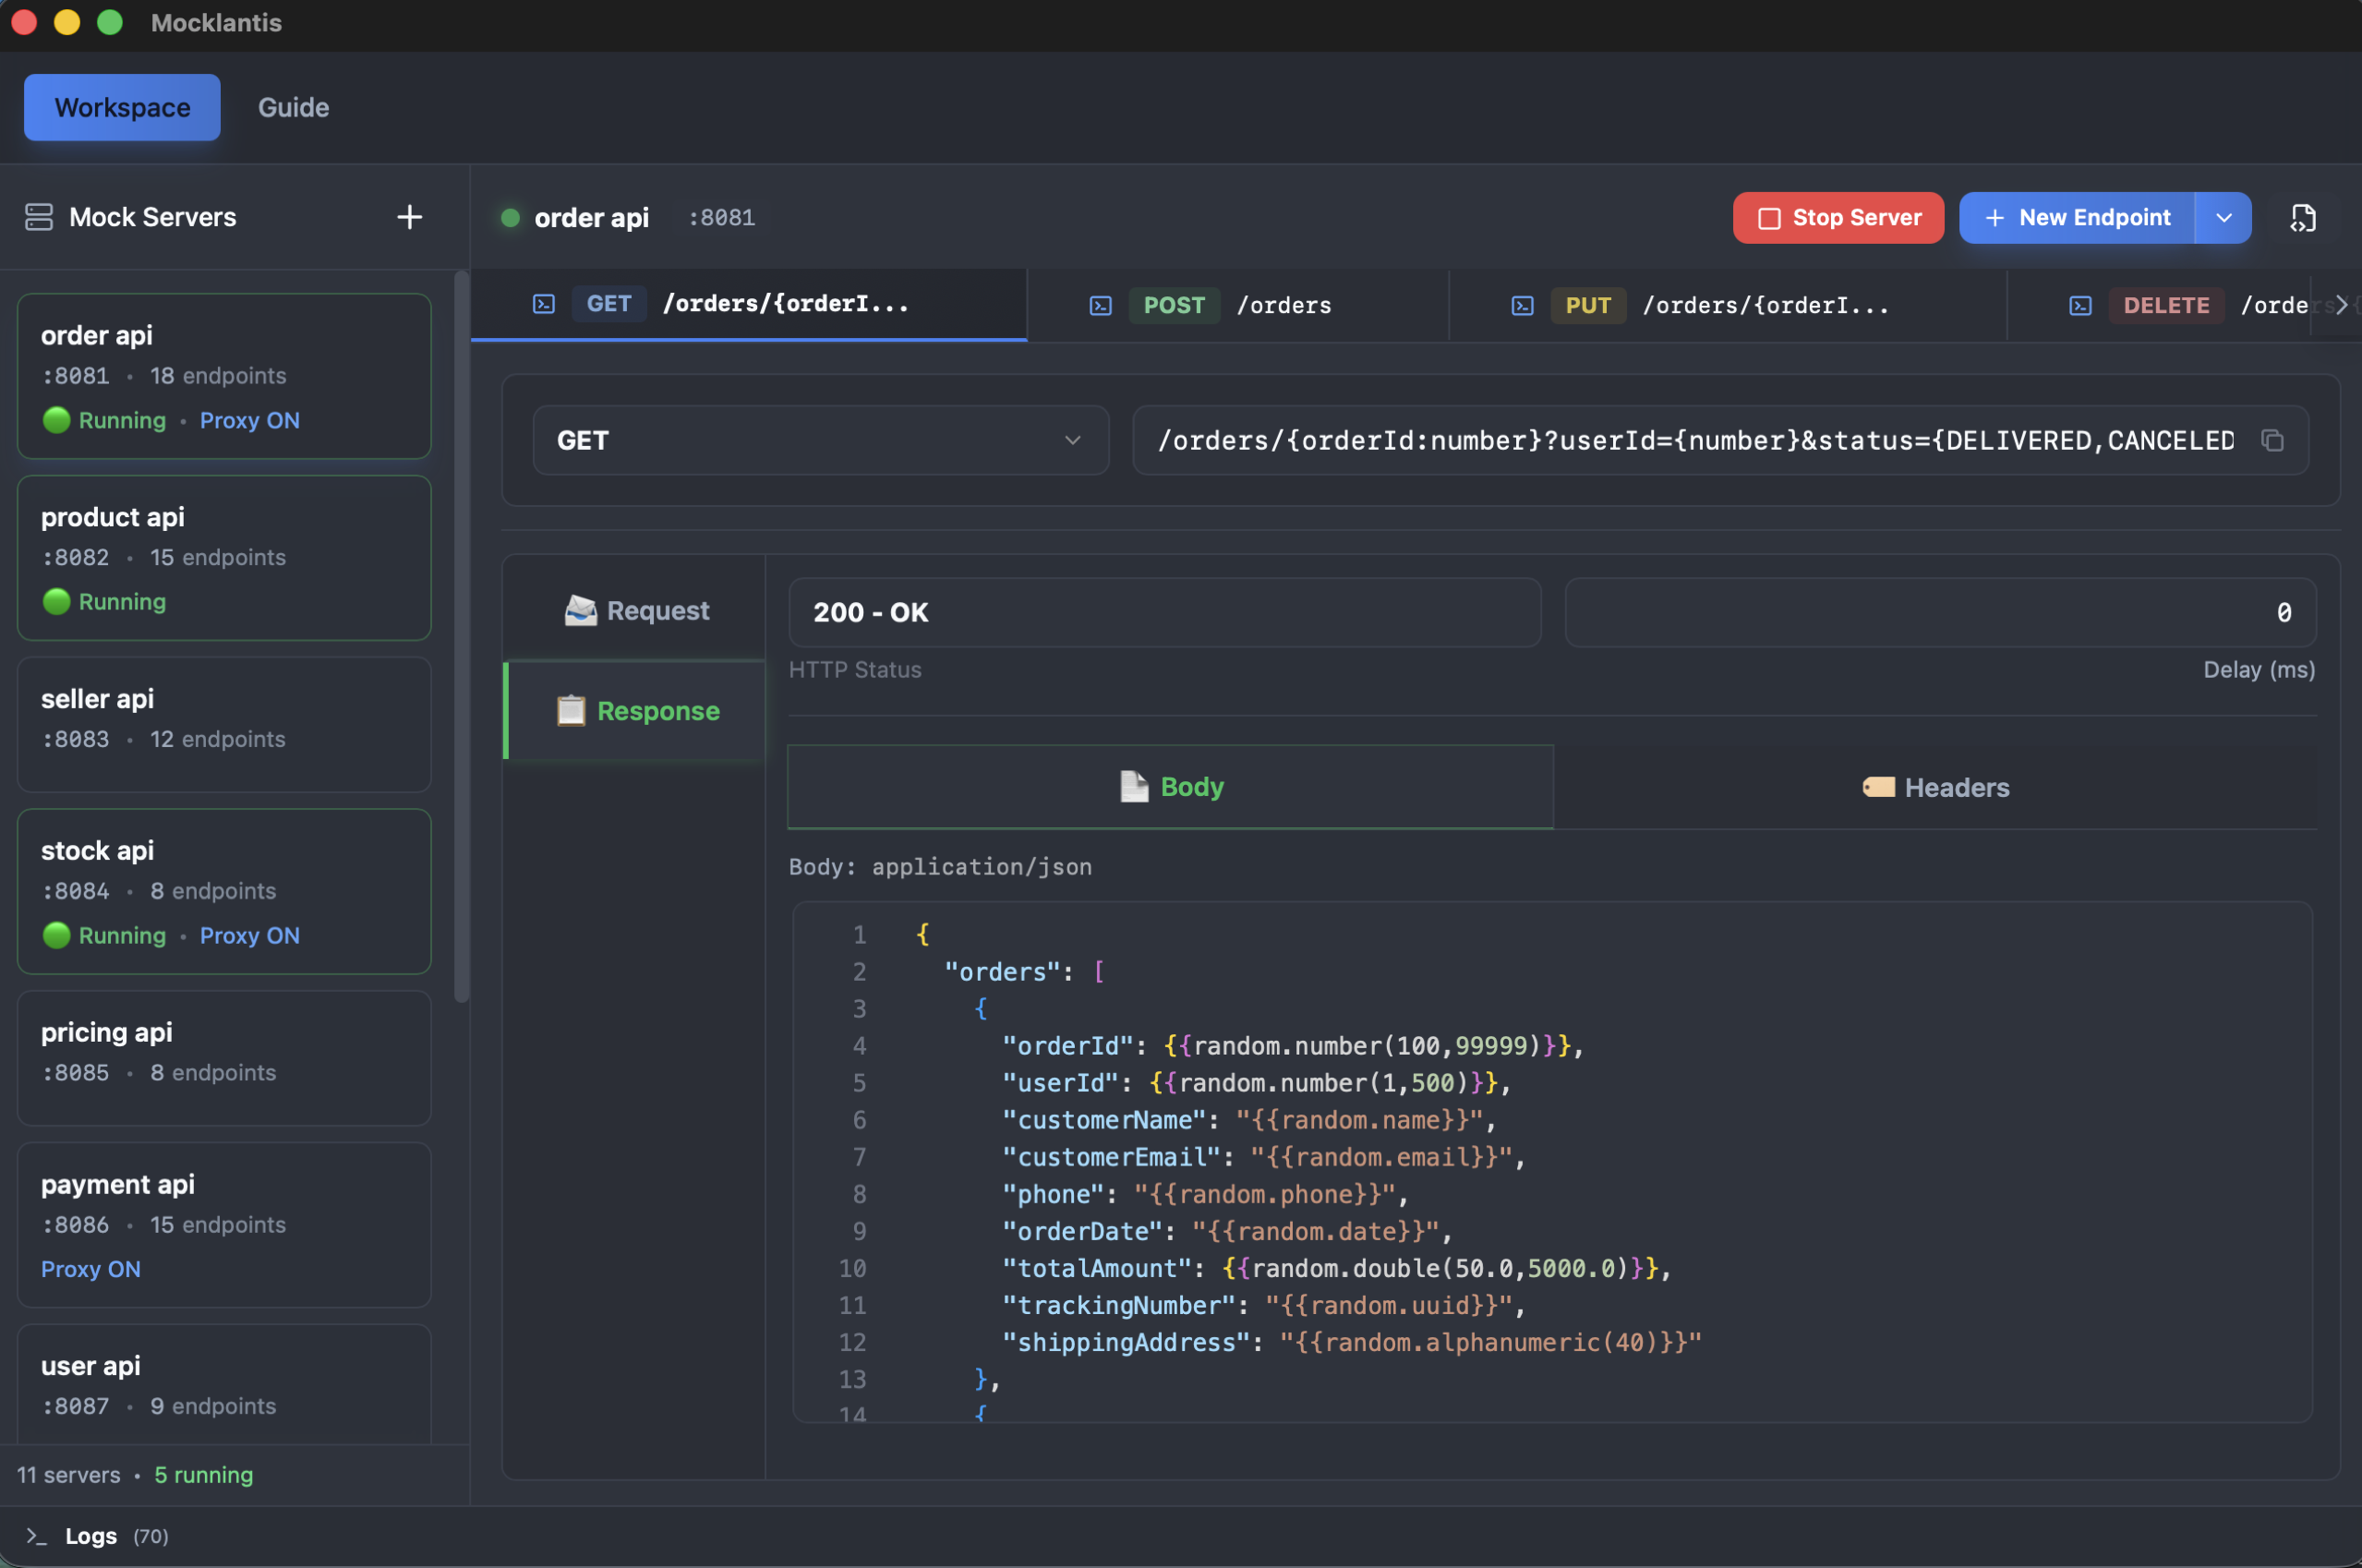Image resolution: width=2362 pixels, height=1568 pixels.
Task: Click the sidebar's vertical scrollbar
Action: 461,636
